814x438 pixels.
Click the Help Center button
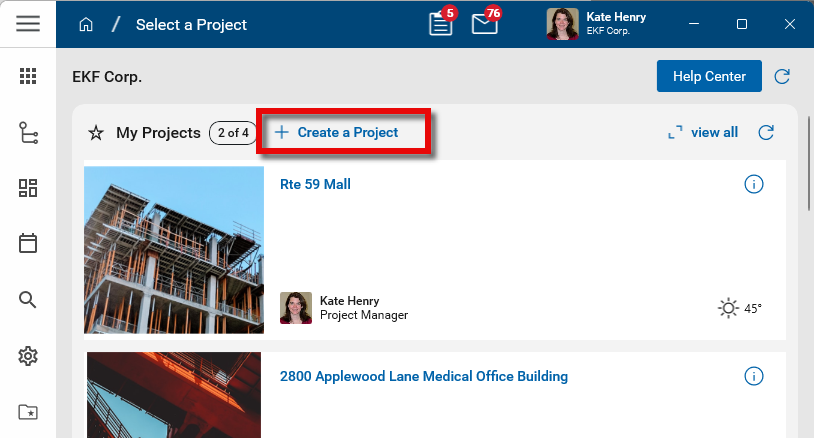(709, 76)
